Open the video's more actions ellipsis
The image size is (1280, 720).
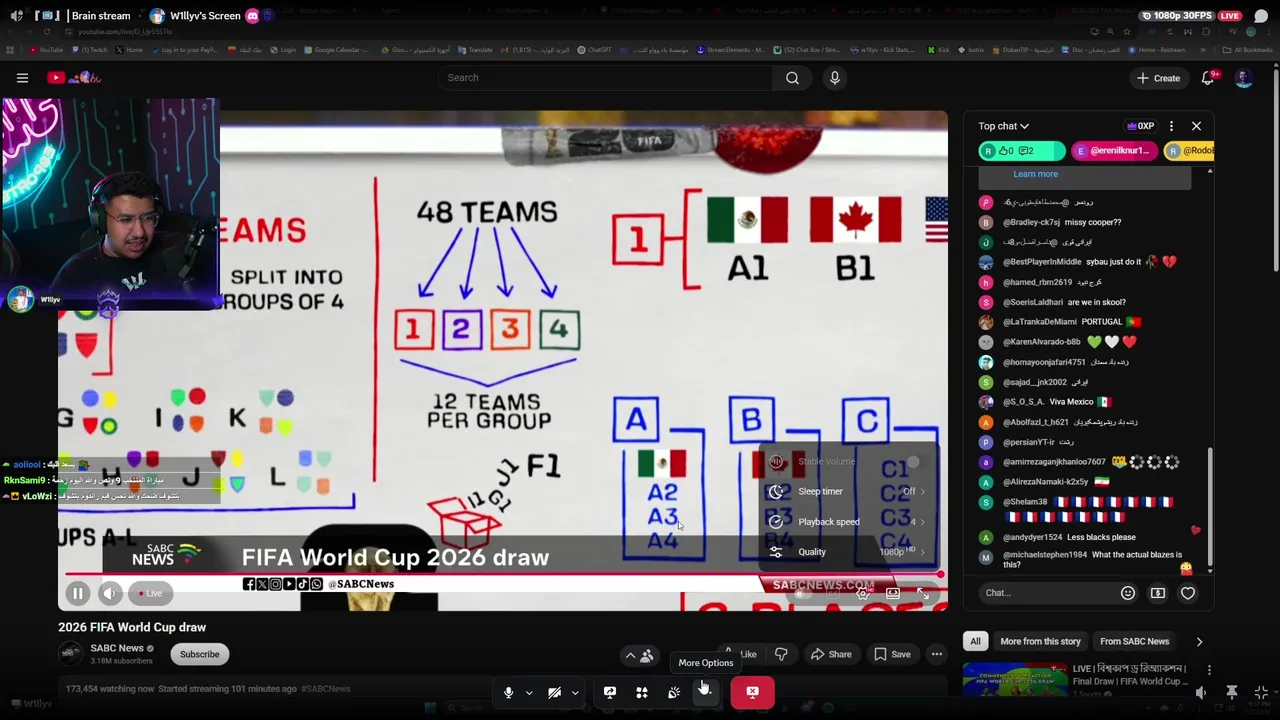tap(937, 654)
